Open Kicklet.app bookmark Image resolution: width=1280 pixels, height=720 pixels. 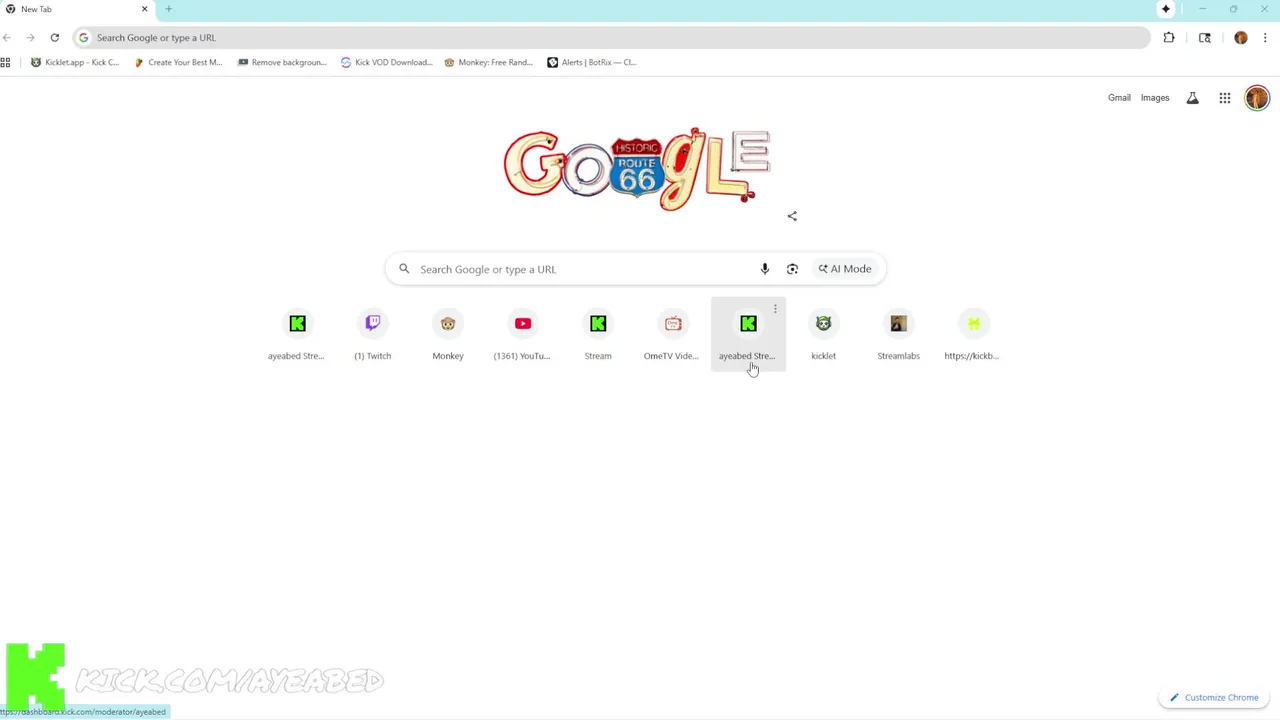tap(75, 62)
